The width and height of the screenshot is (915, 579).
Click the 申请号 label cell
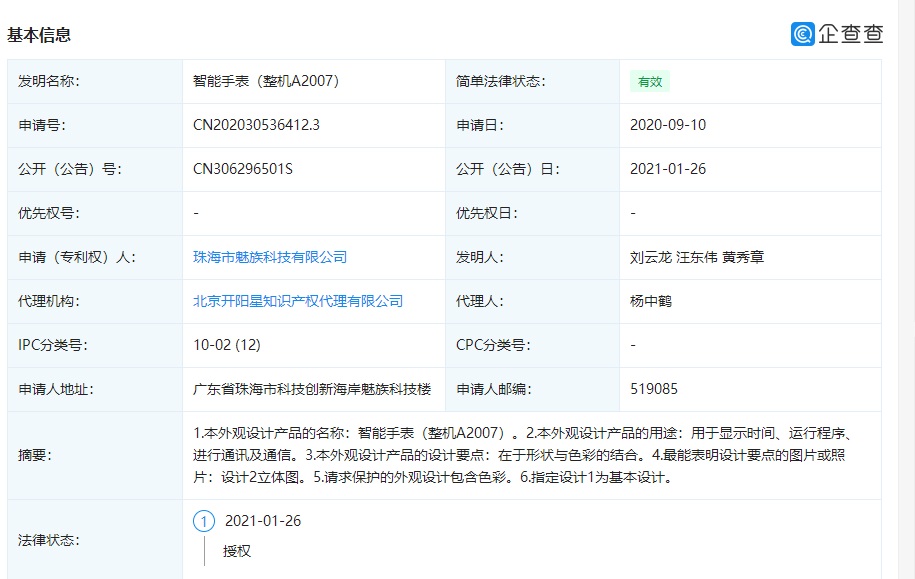coord(95,125)
